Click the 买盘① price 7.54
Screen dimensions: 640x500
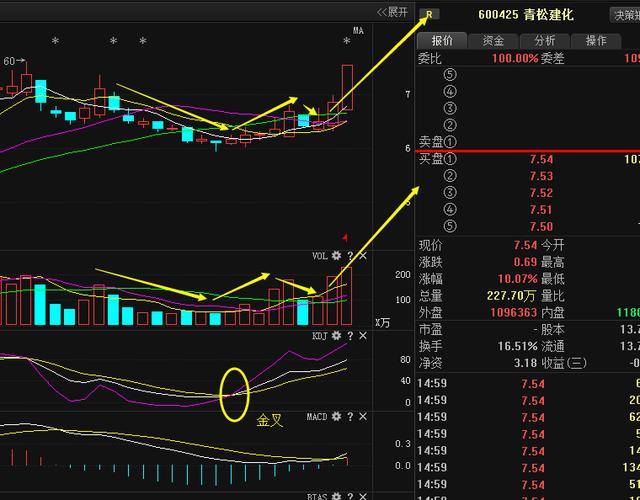[x=541, y=159]
